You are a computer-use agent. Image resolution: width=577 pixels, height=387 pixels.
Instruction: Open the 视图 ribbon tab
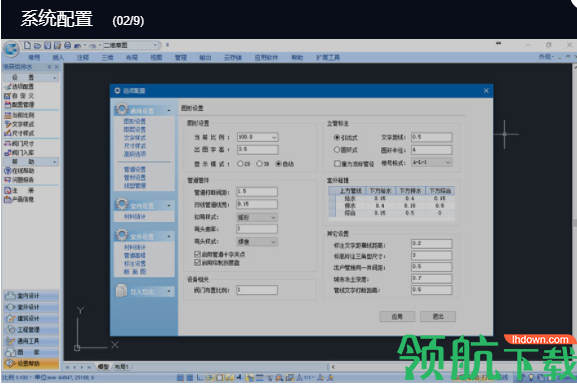click(156, 57)
